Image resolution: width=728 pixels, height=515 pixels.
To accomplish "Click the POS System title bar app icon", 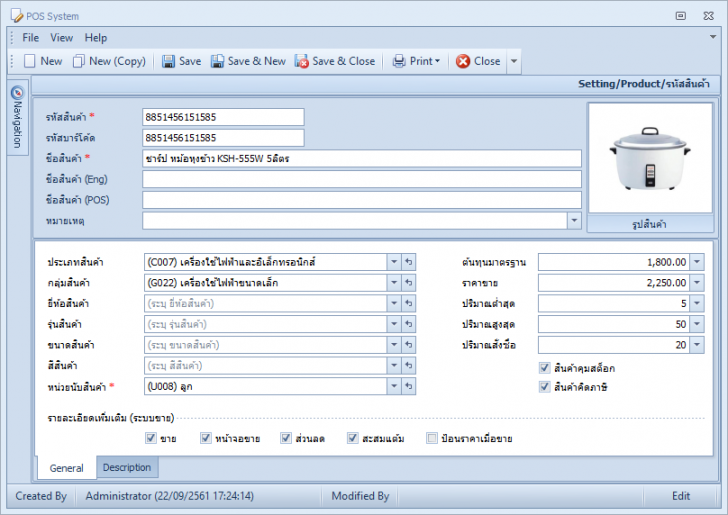I will [17, 16].
